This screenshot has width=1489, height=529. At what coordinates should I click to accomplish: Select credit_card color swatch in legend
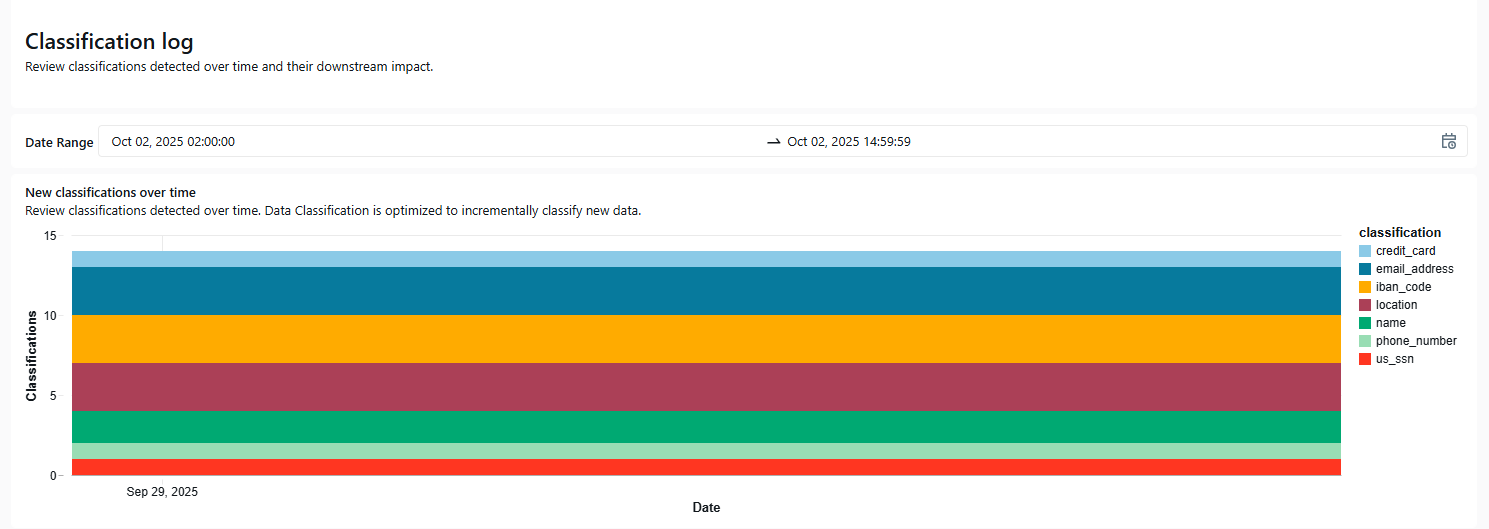click(1365, 251)
